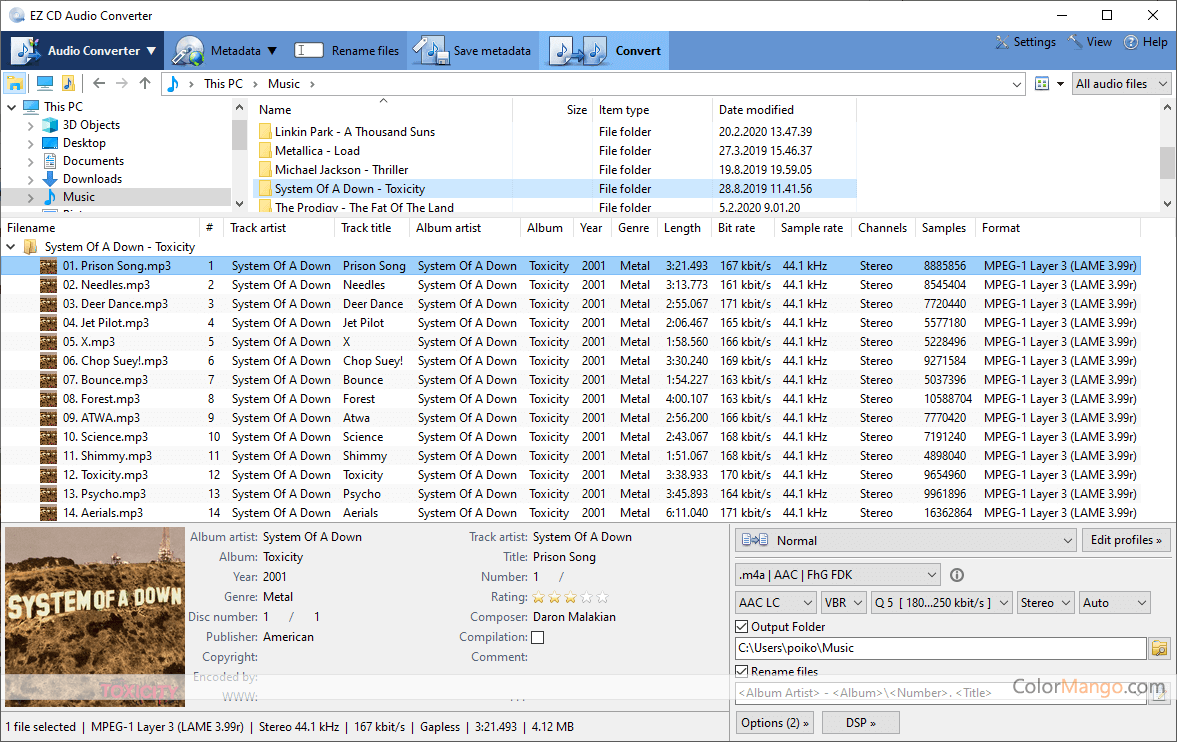Open the VBR mode dropdown

coord(844,603)
